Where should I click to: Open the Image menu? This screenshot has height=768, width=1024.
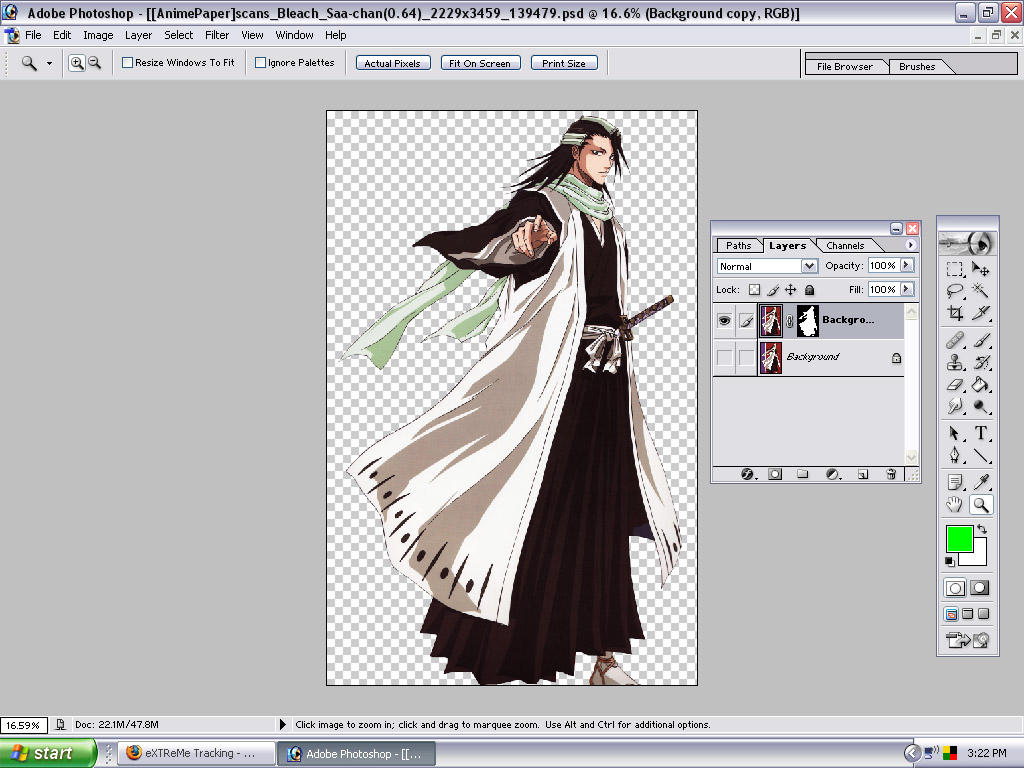pos(98,35)
